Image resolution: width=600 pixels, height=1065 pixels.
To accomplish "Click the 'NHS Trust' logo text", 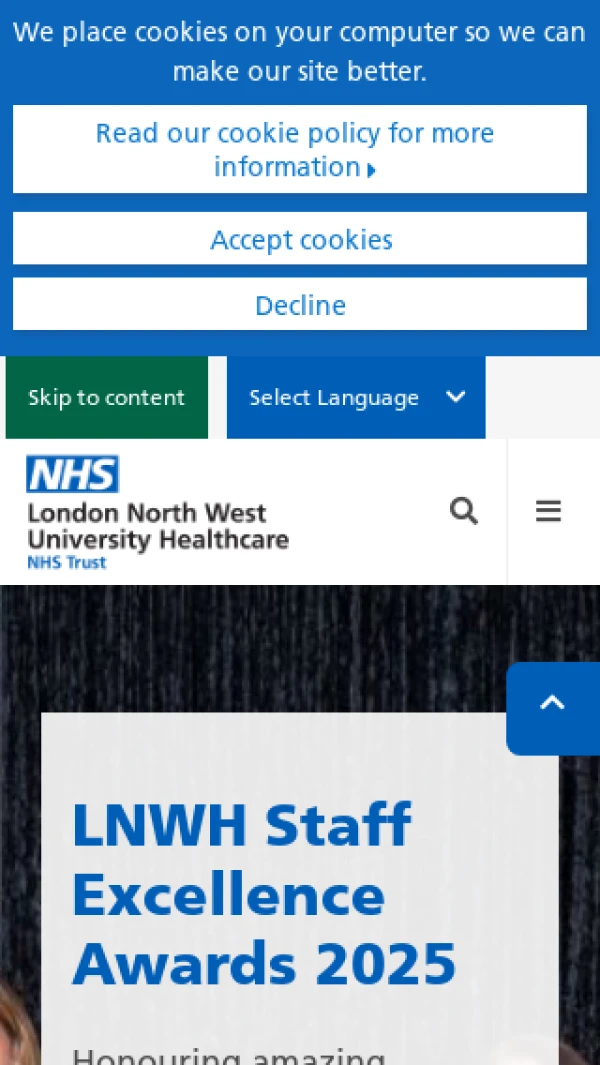I will [67, 562].
